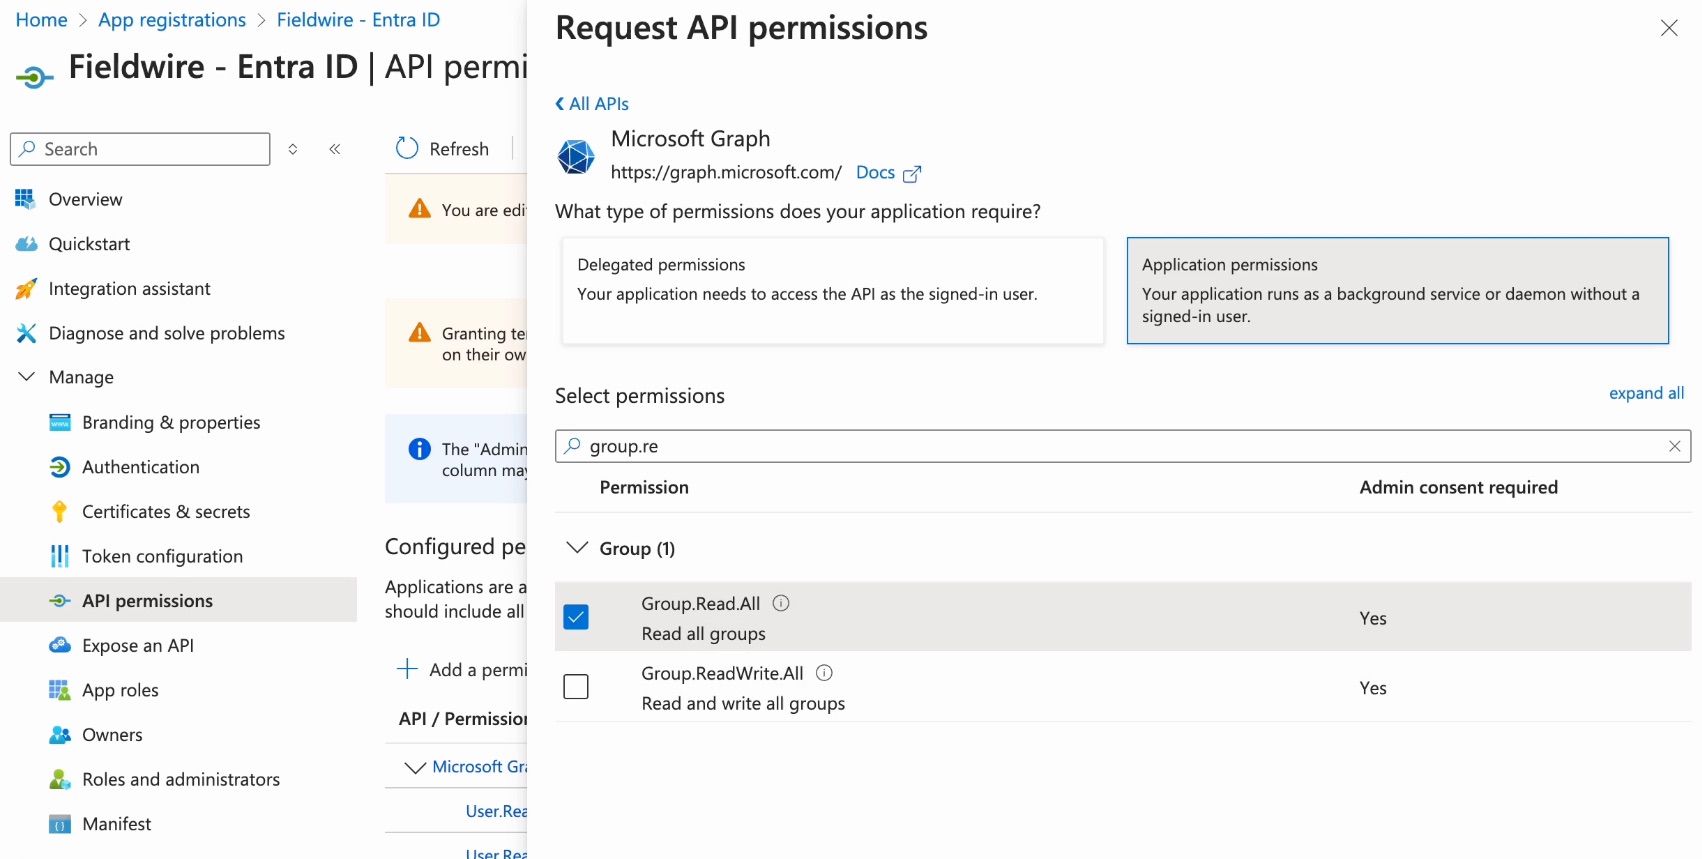Click the Integration assistant rocket icon

click(26, 289)
